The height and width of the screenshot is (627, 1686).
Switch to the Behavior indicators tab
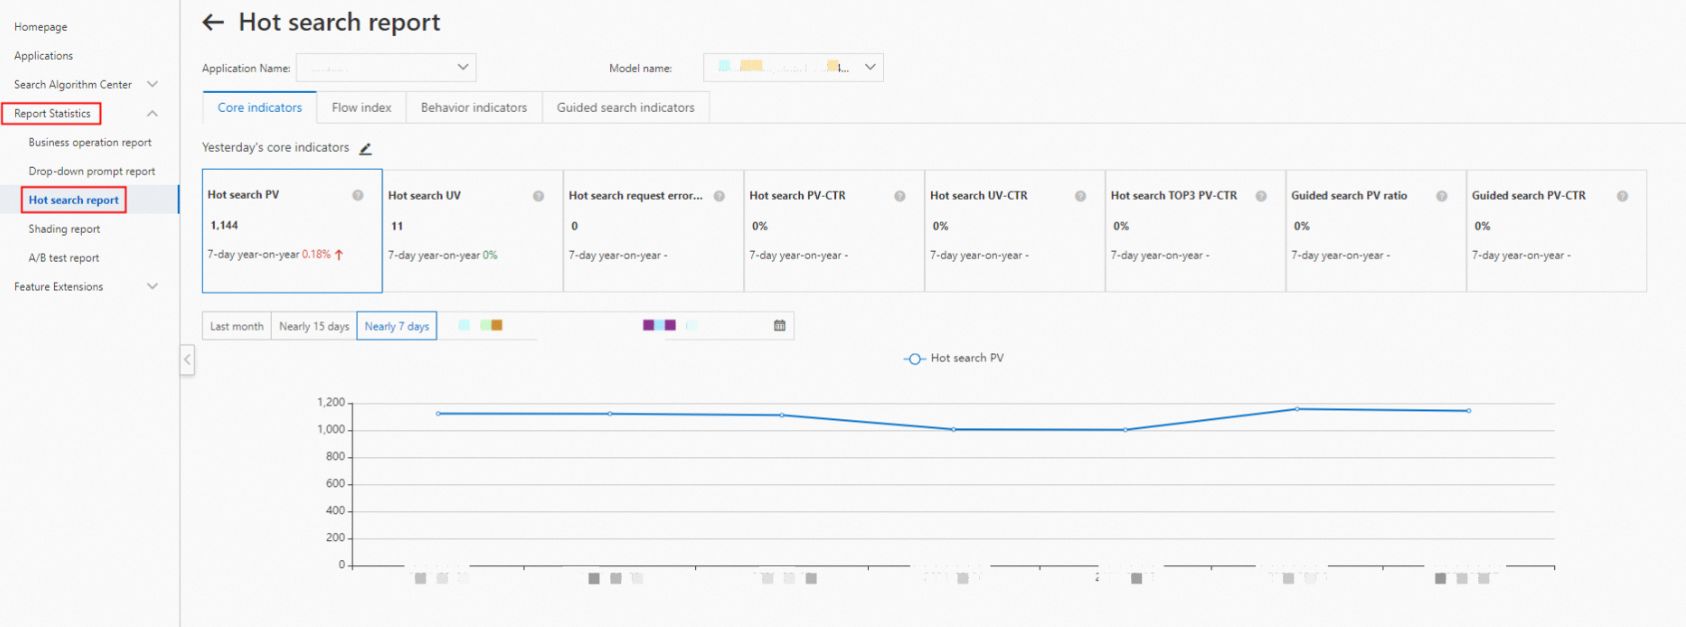coord(474,108)
